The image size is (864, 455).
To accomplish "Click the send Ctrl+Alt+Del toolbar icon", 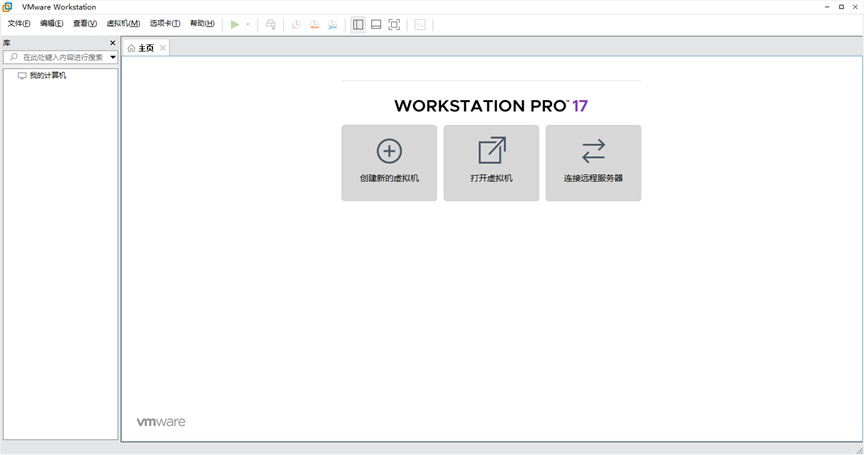I will (x=271, y=24).
